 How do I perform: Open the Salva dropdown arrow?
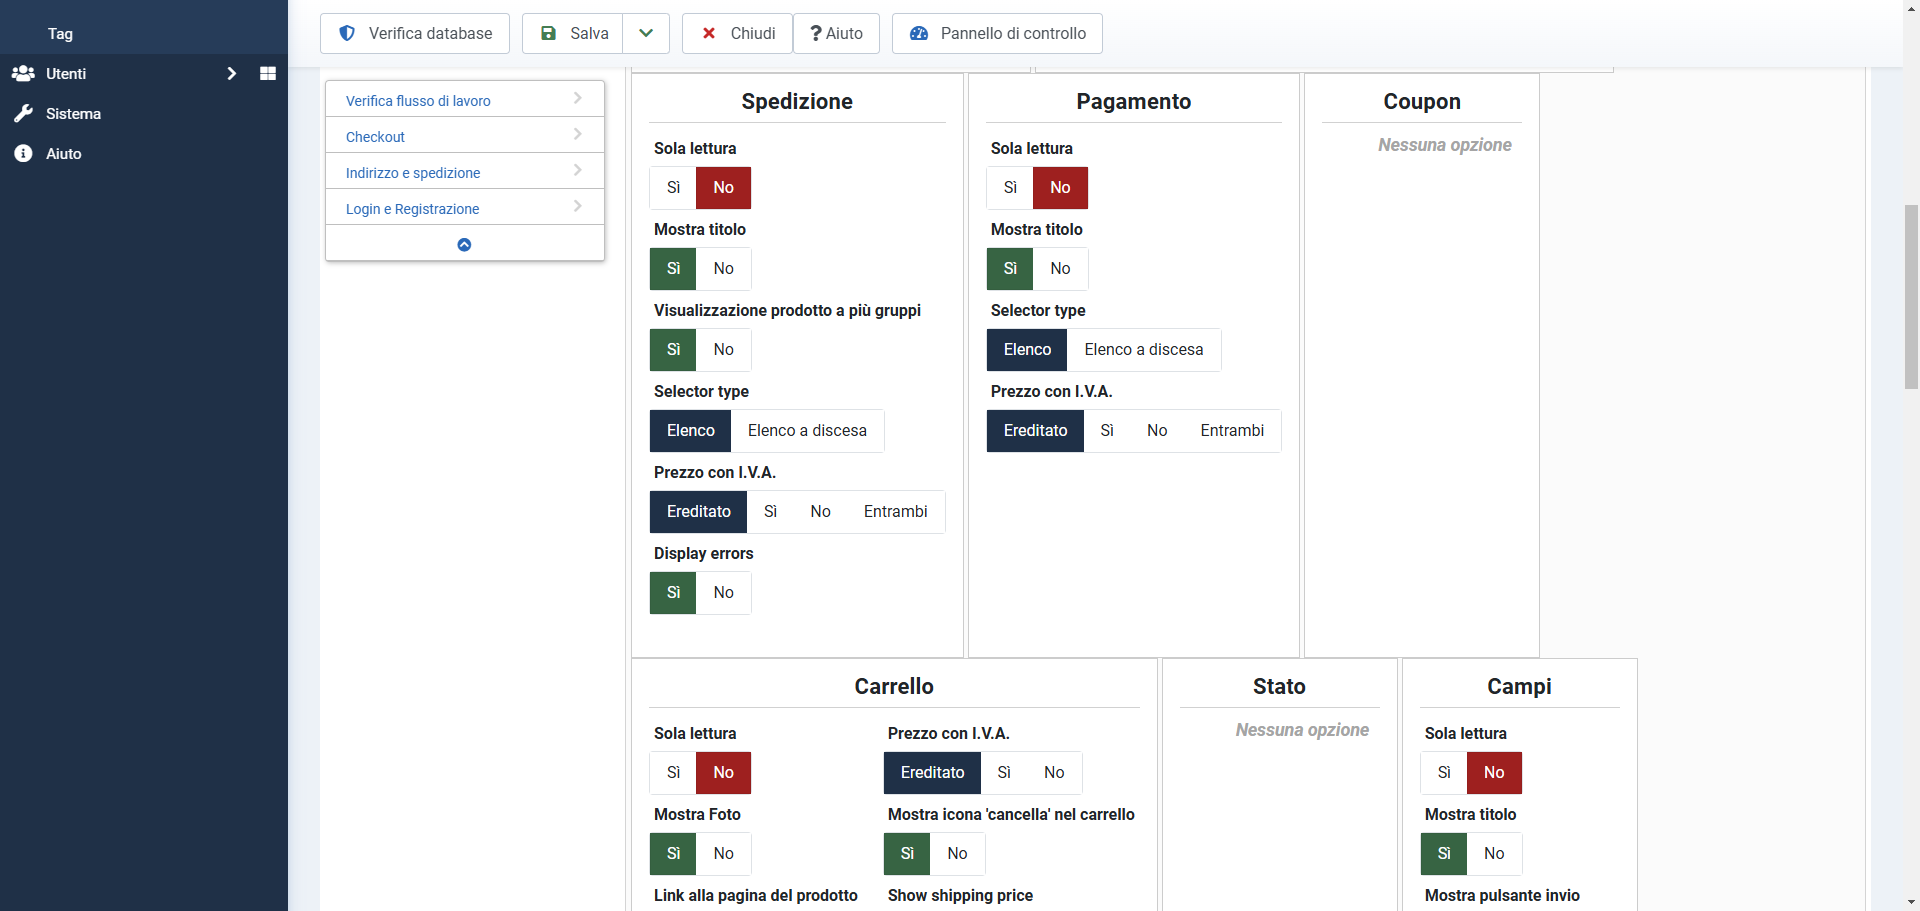[x=646, y=33]
